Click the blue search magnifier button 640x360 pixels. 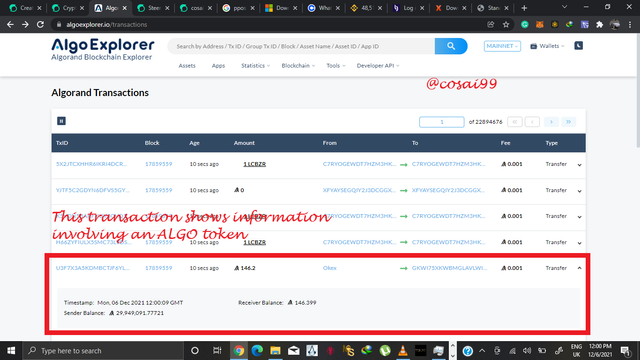point(451,46)
